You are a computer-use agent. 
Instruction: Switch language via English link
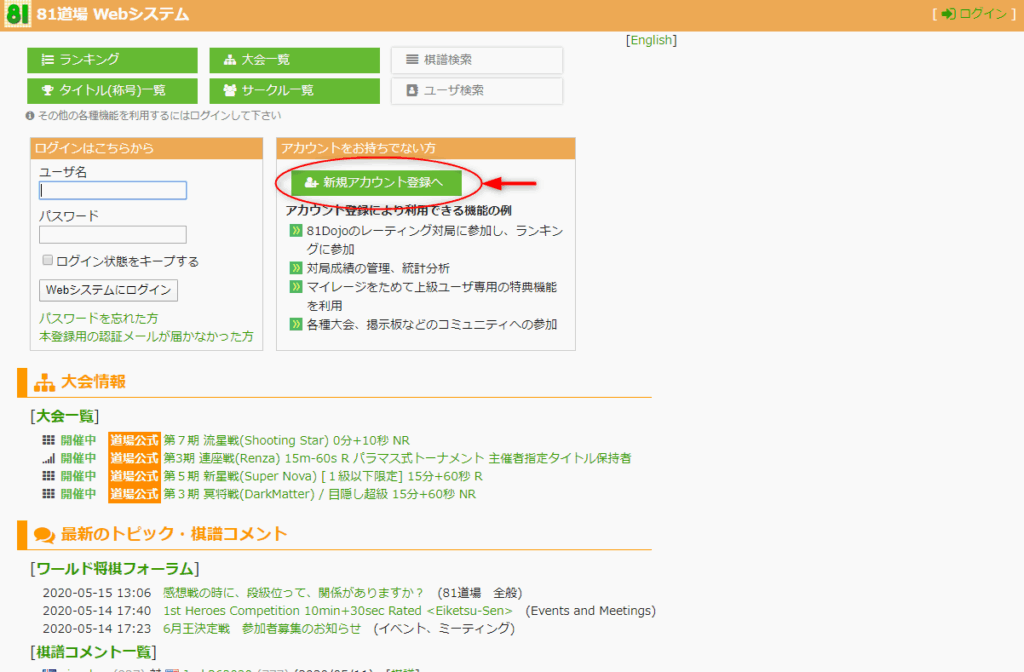point(651,40)
